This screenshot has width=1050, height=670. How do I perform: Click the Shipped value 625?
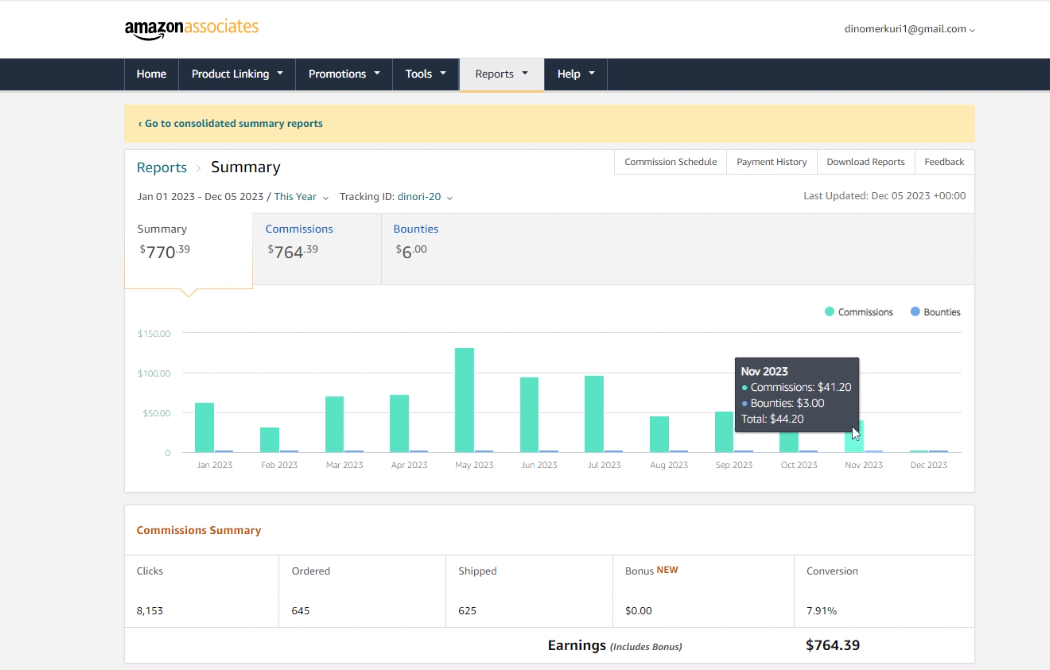467,611
